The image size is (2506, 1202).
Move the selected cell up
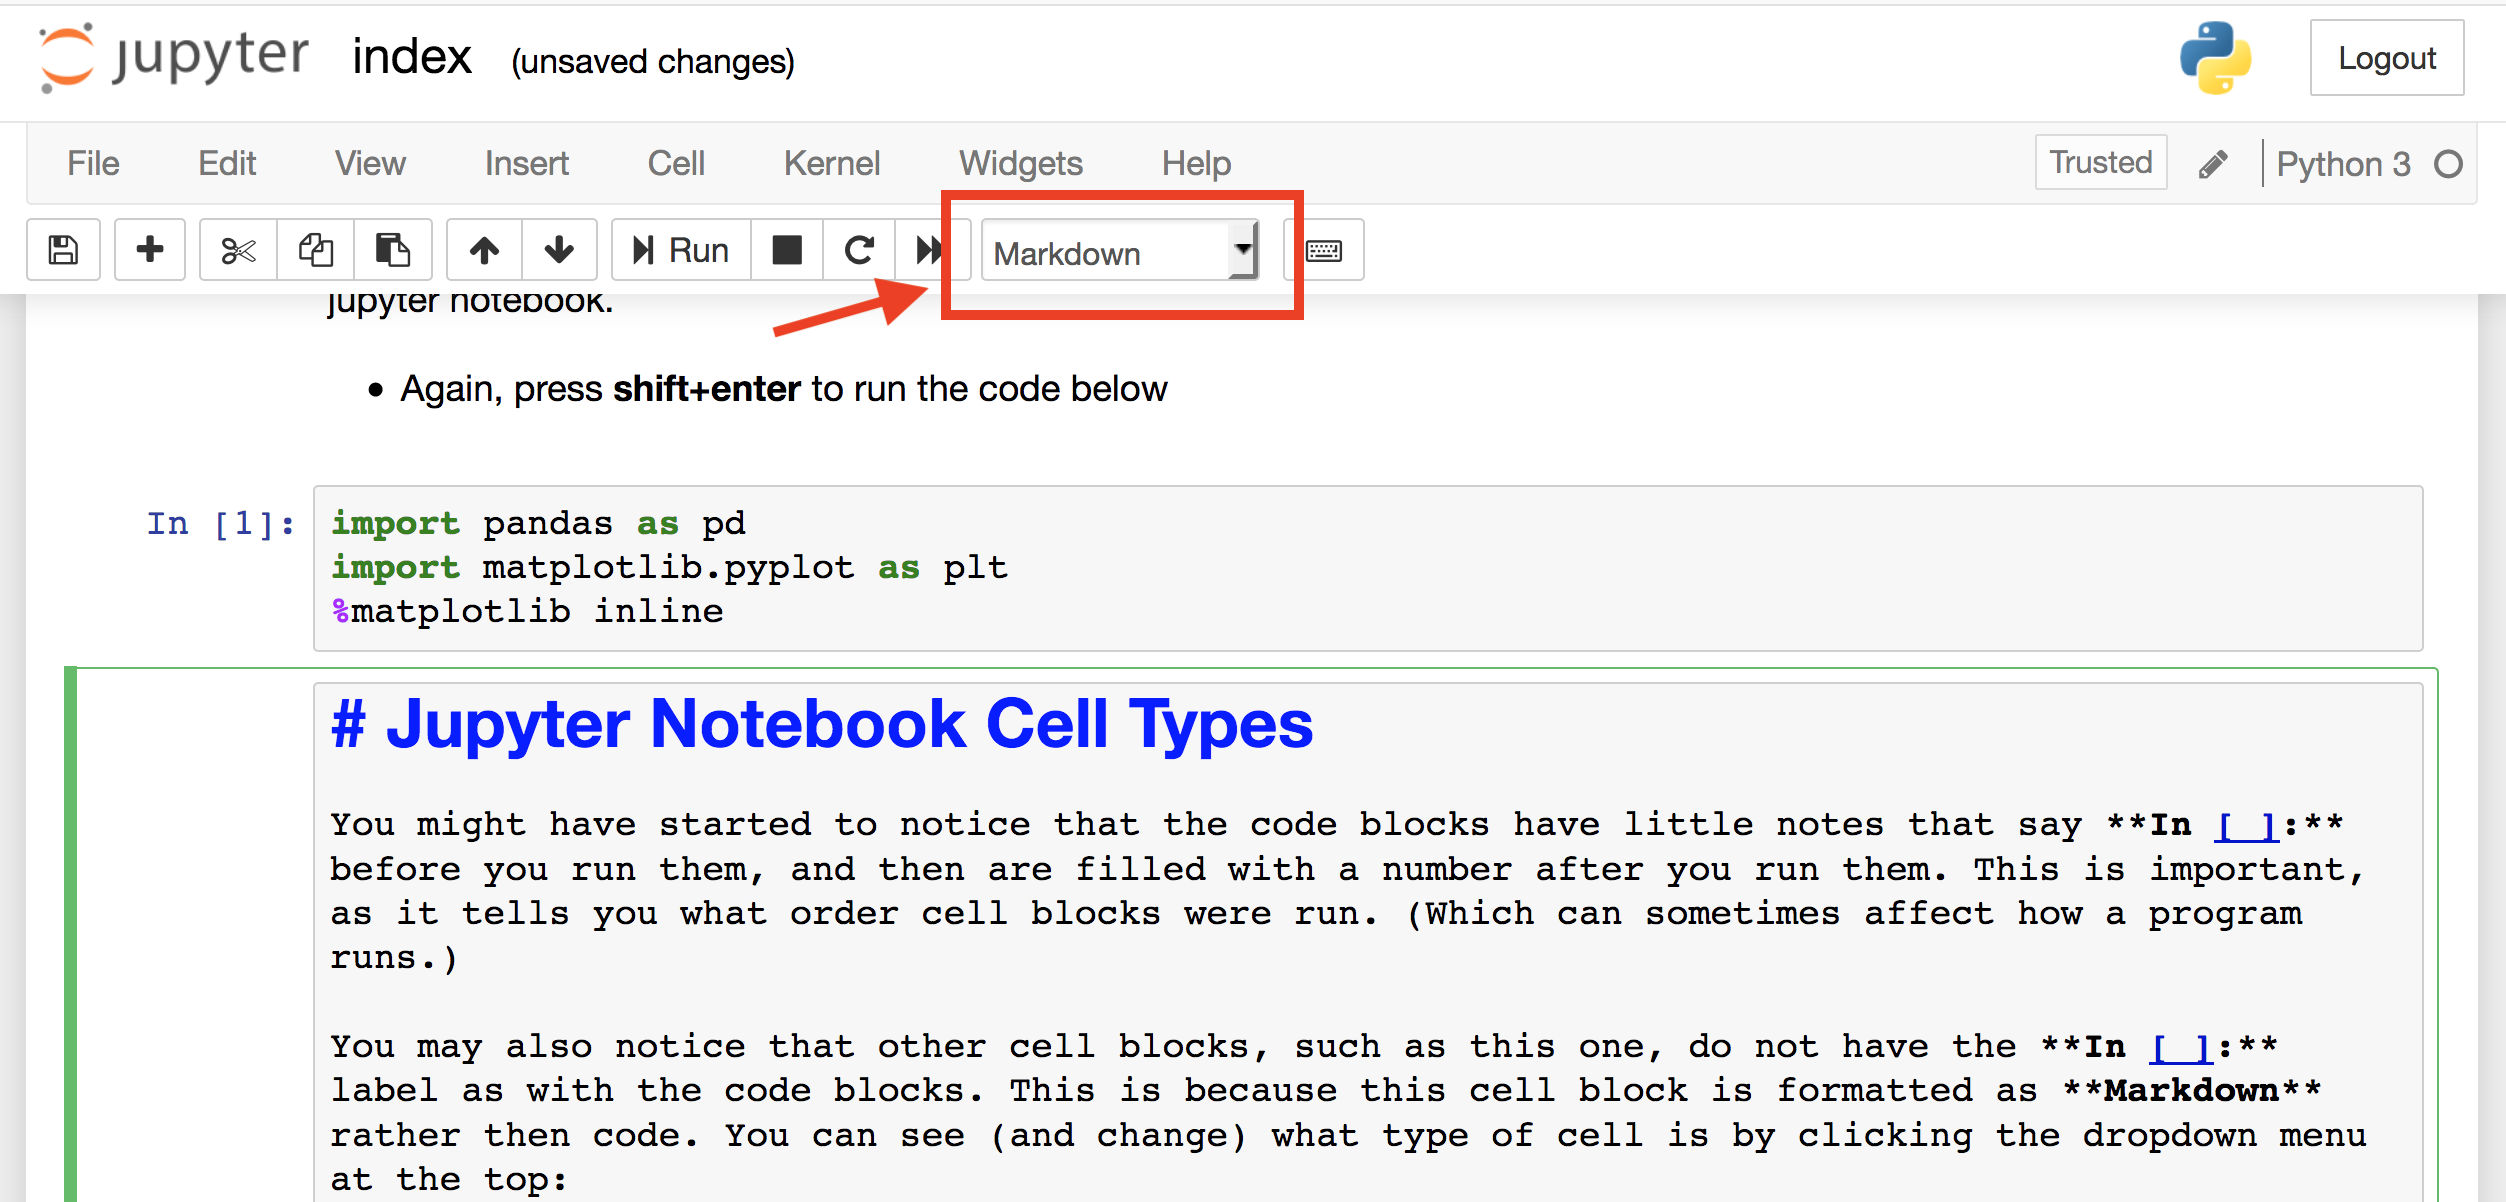(x=484, y=249)
